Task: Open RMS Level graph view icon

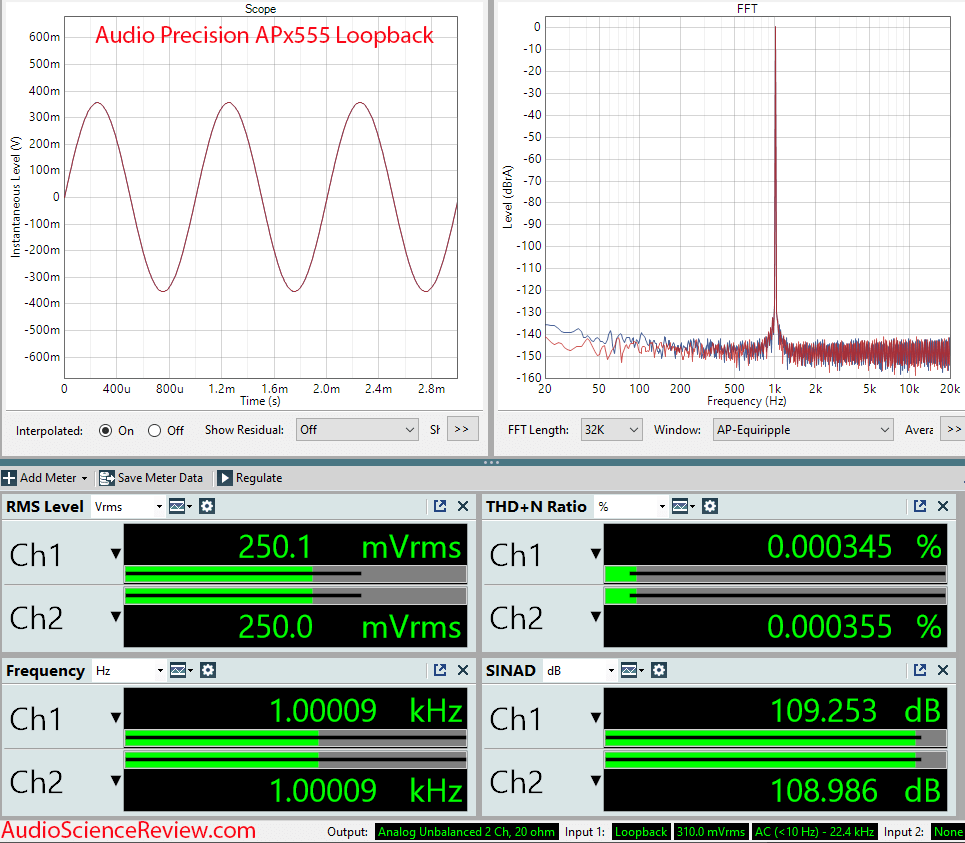Action: (177, 506)
